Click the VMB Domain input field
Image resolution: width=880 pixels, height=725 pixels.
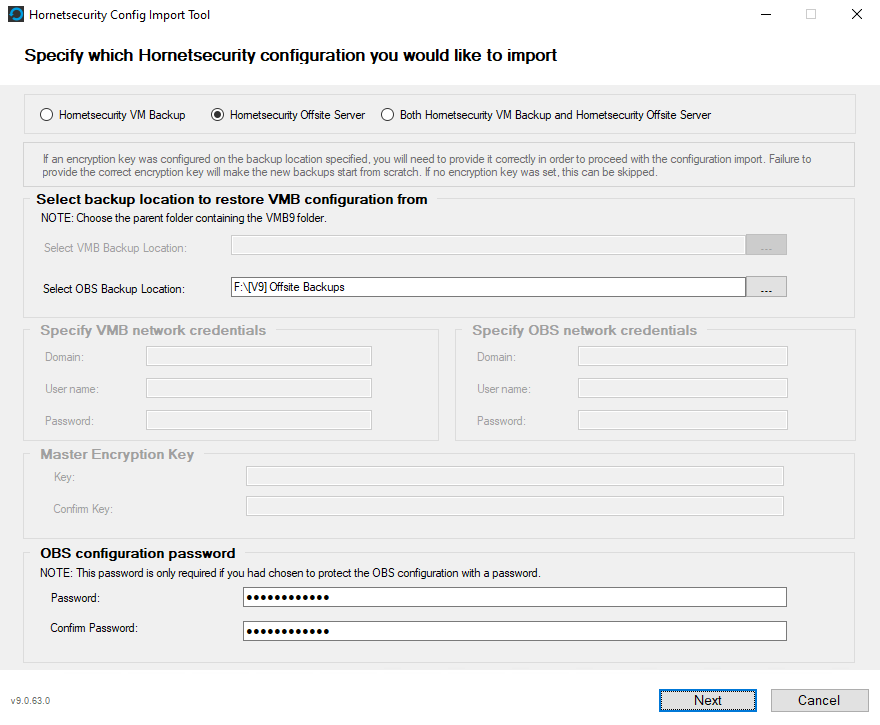(259, 357)
